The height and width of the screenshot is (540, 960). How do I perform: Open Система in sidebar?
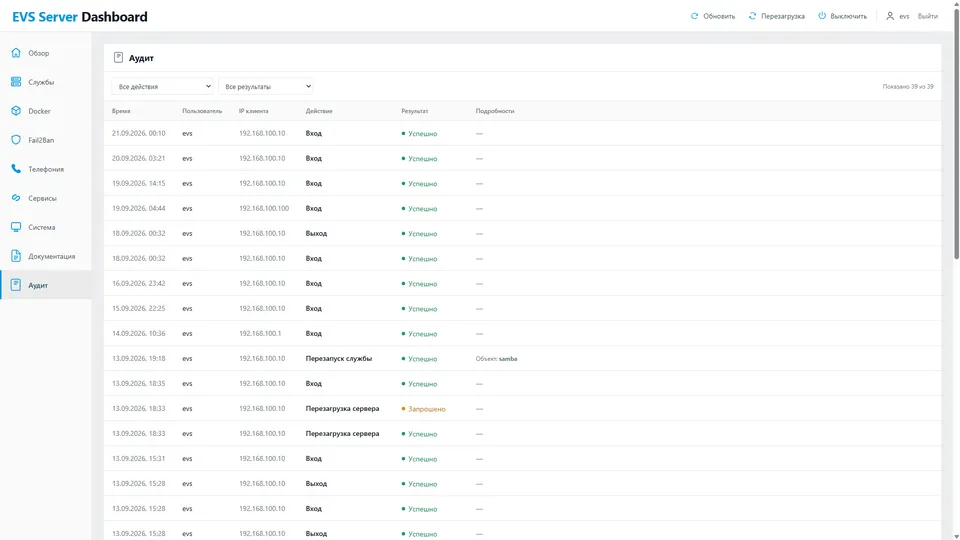pyautogui.click(x=46, y=227)
